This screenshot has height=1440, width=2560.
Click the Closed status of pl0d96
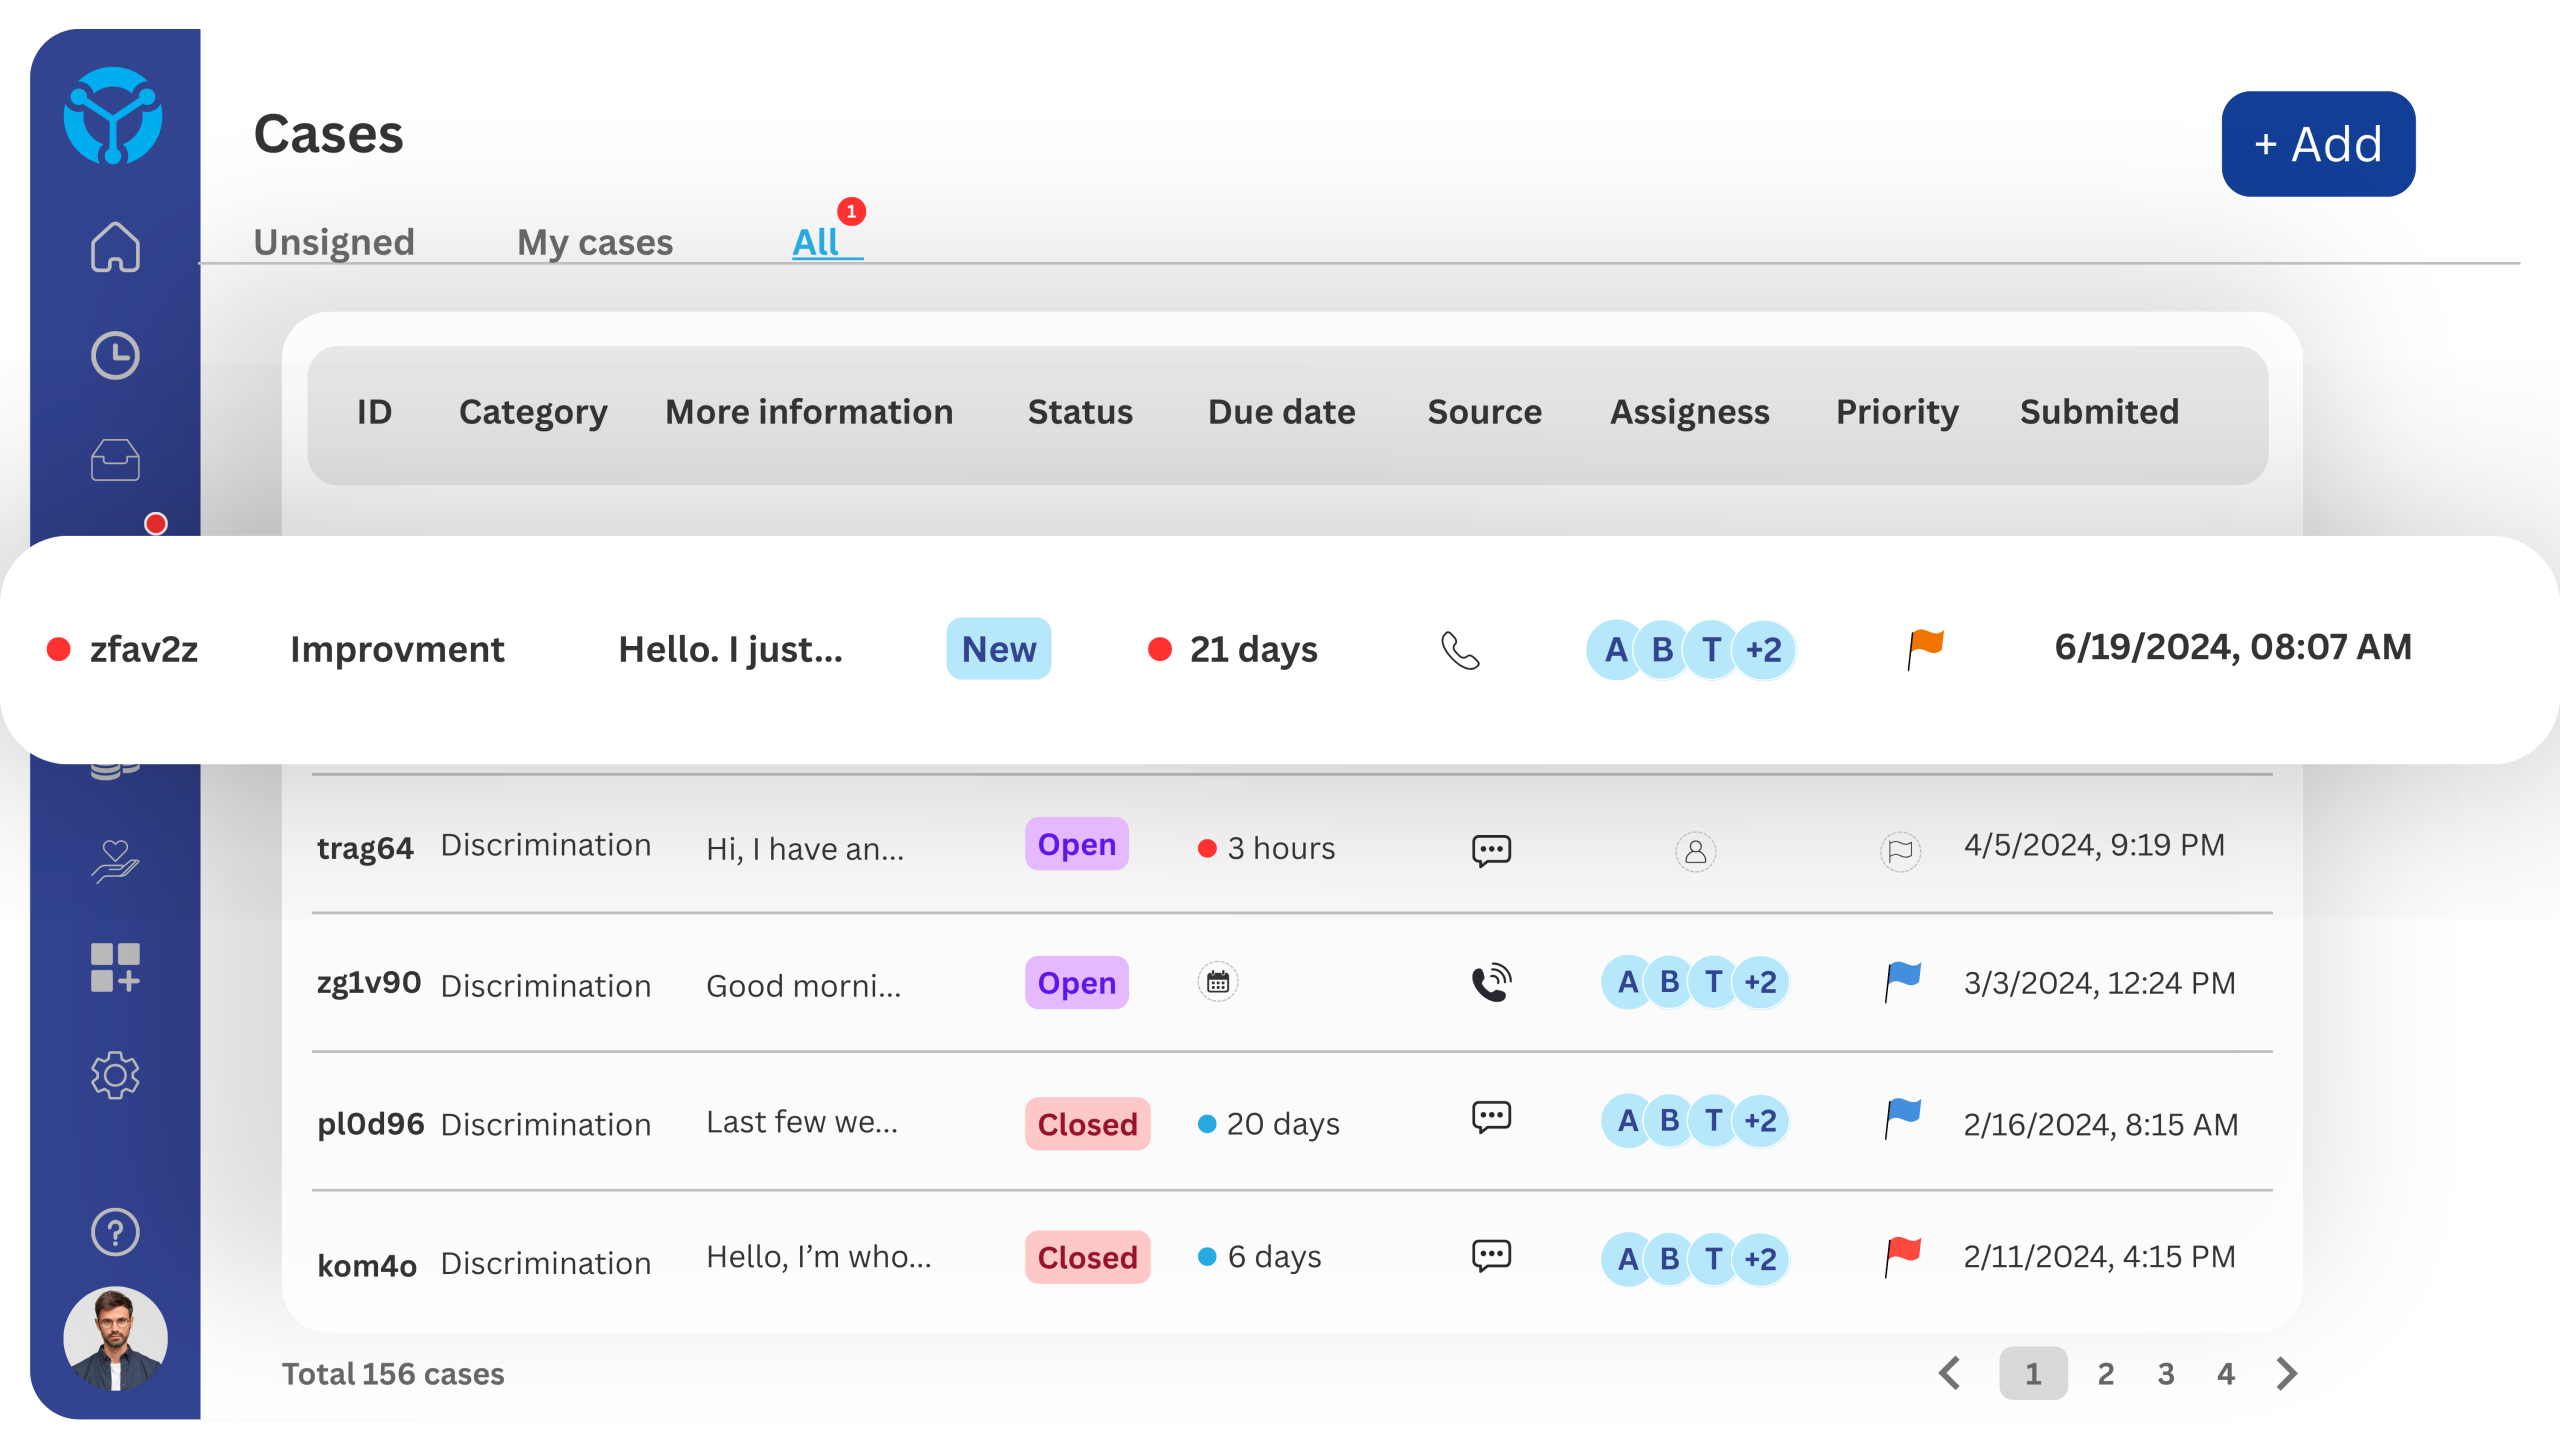(x=1087, y=1124)
